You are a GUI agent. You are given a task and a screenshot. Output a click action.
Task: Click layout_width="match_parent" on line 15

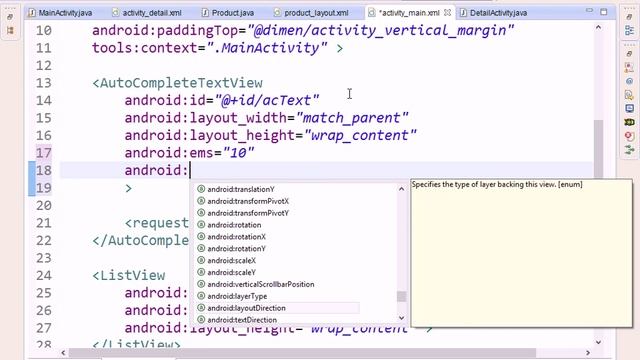pos(299,118)
